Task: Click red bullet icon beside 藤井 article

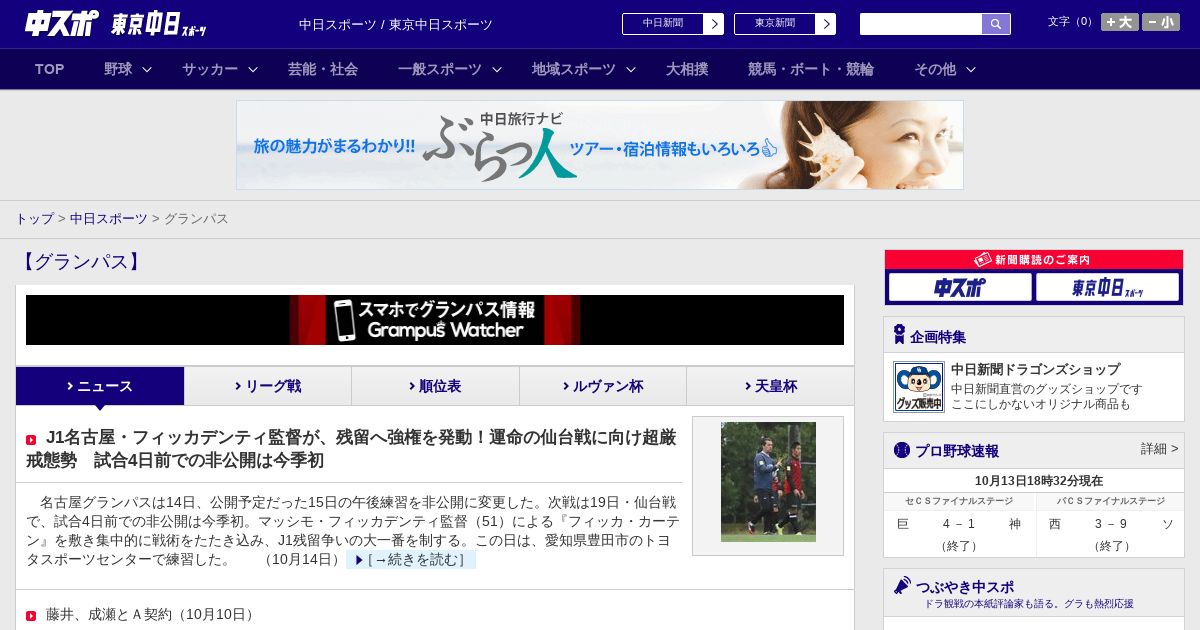Action: [31, 616]
